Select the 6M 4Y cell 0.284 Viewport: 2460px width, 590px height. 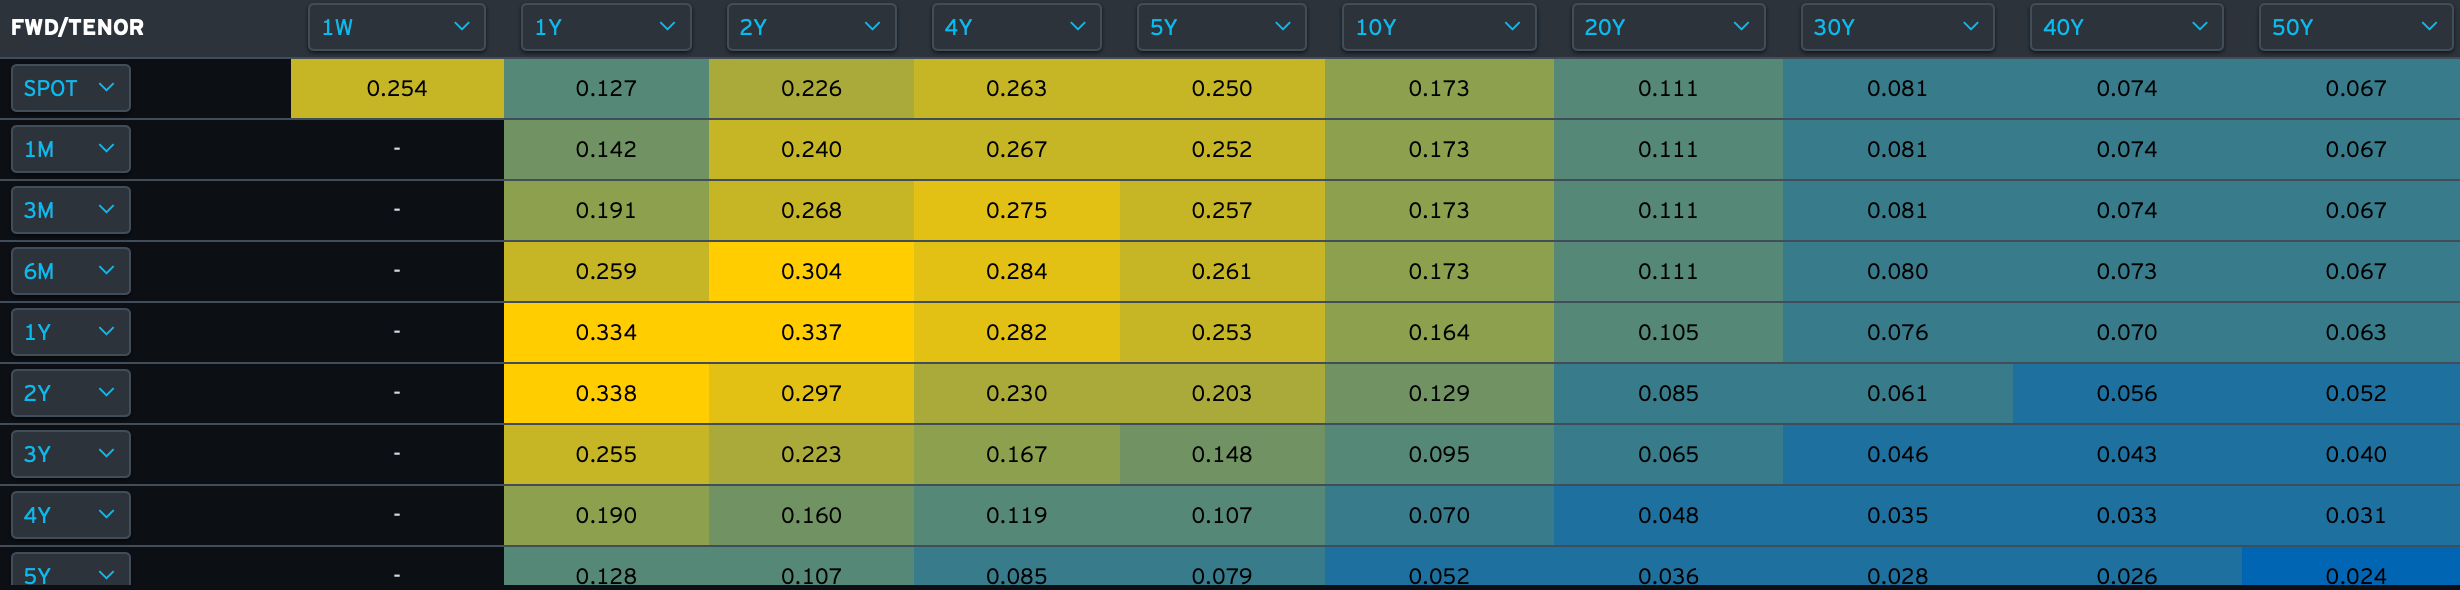[1017, 271]
